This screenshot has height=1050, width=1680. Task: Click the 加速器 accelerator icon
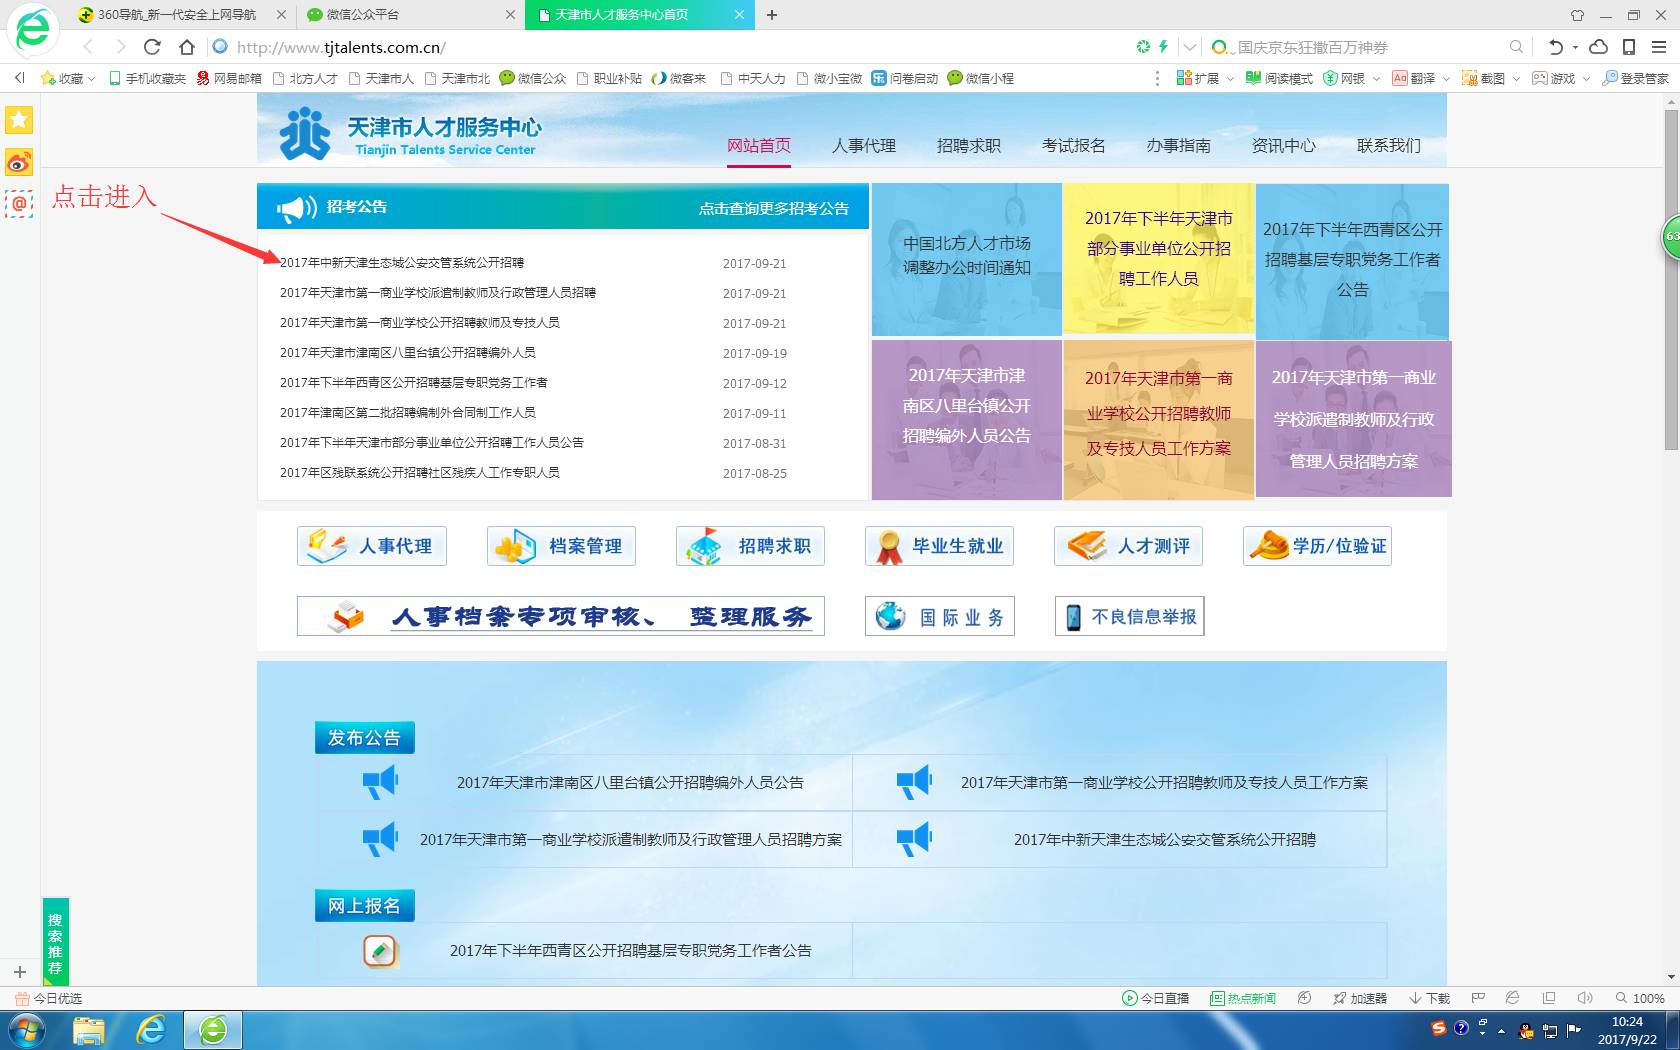pyautogui.click(x=1360, y=998)
